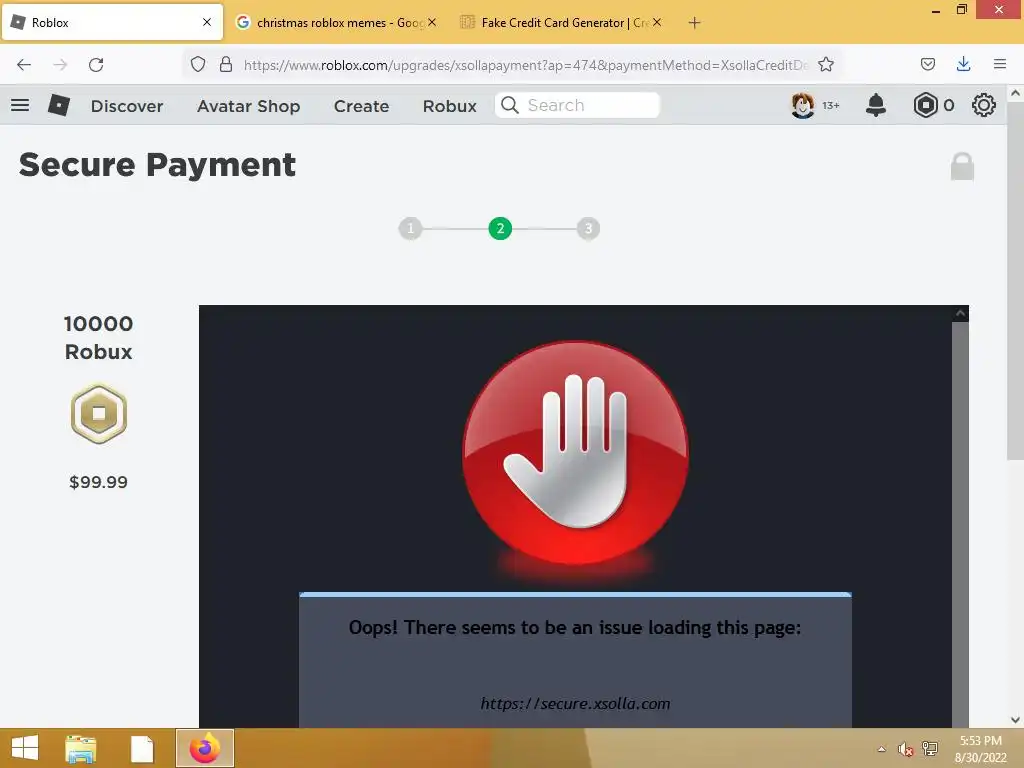
Task: Click the page scrollbar up arrow
Action: point(1015,93)
